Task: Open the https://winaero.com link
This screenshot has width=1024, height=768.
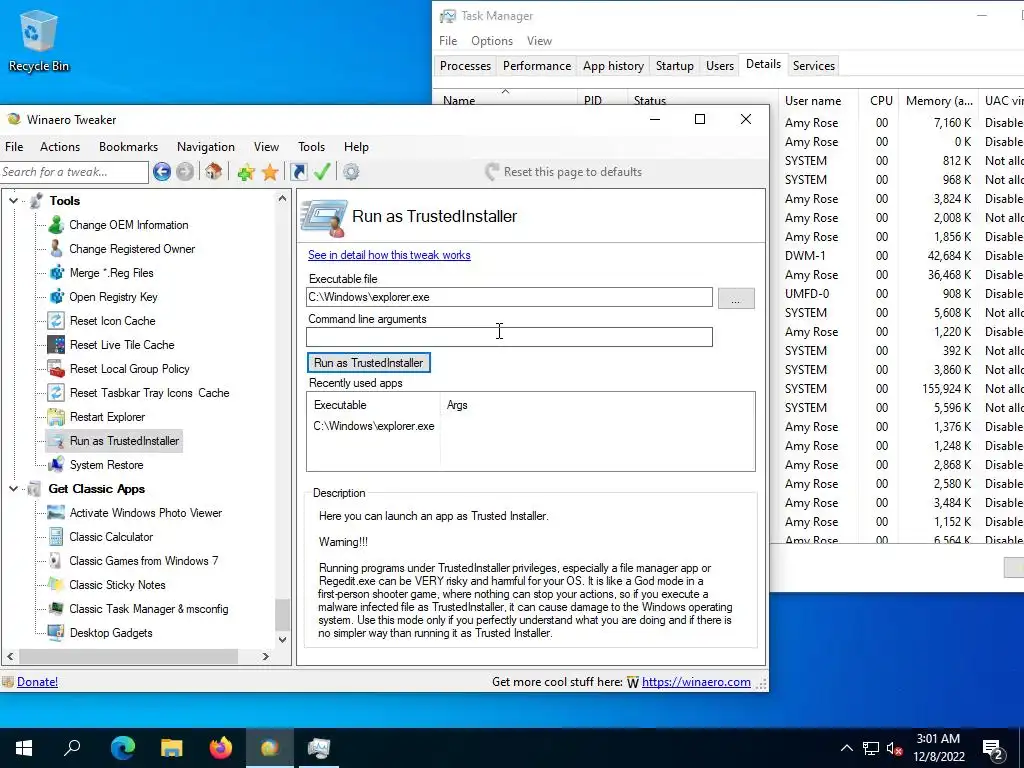Action: click(696, 682)
